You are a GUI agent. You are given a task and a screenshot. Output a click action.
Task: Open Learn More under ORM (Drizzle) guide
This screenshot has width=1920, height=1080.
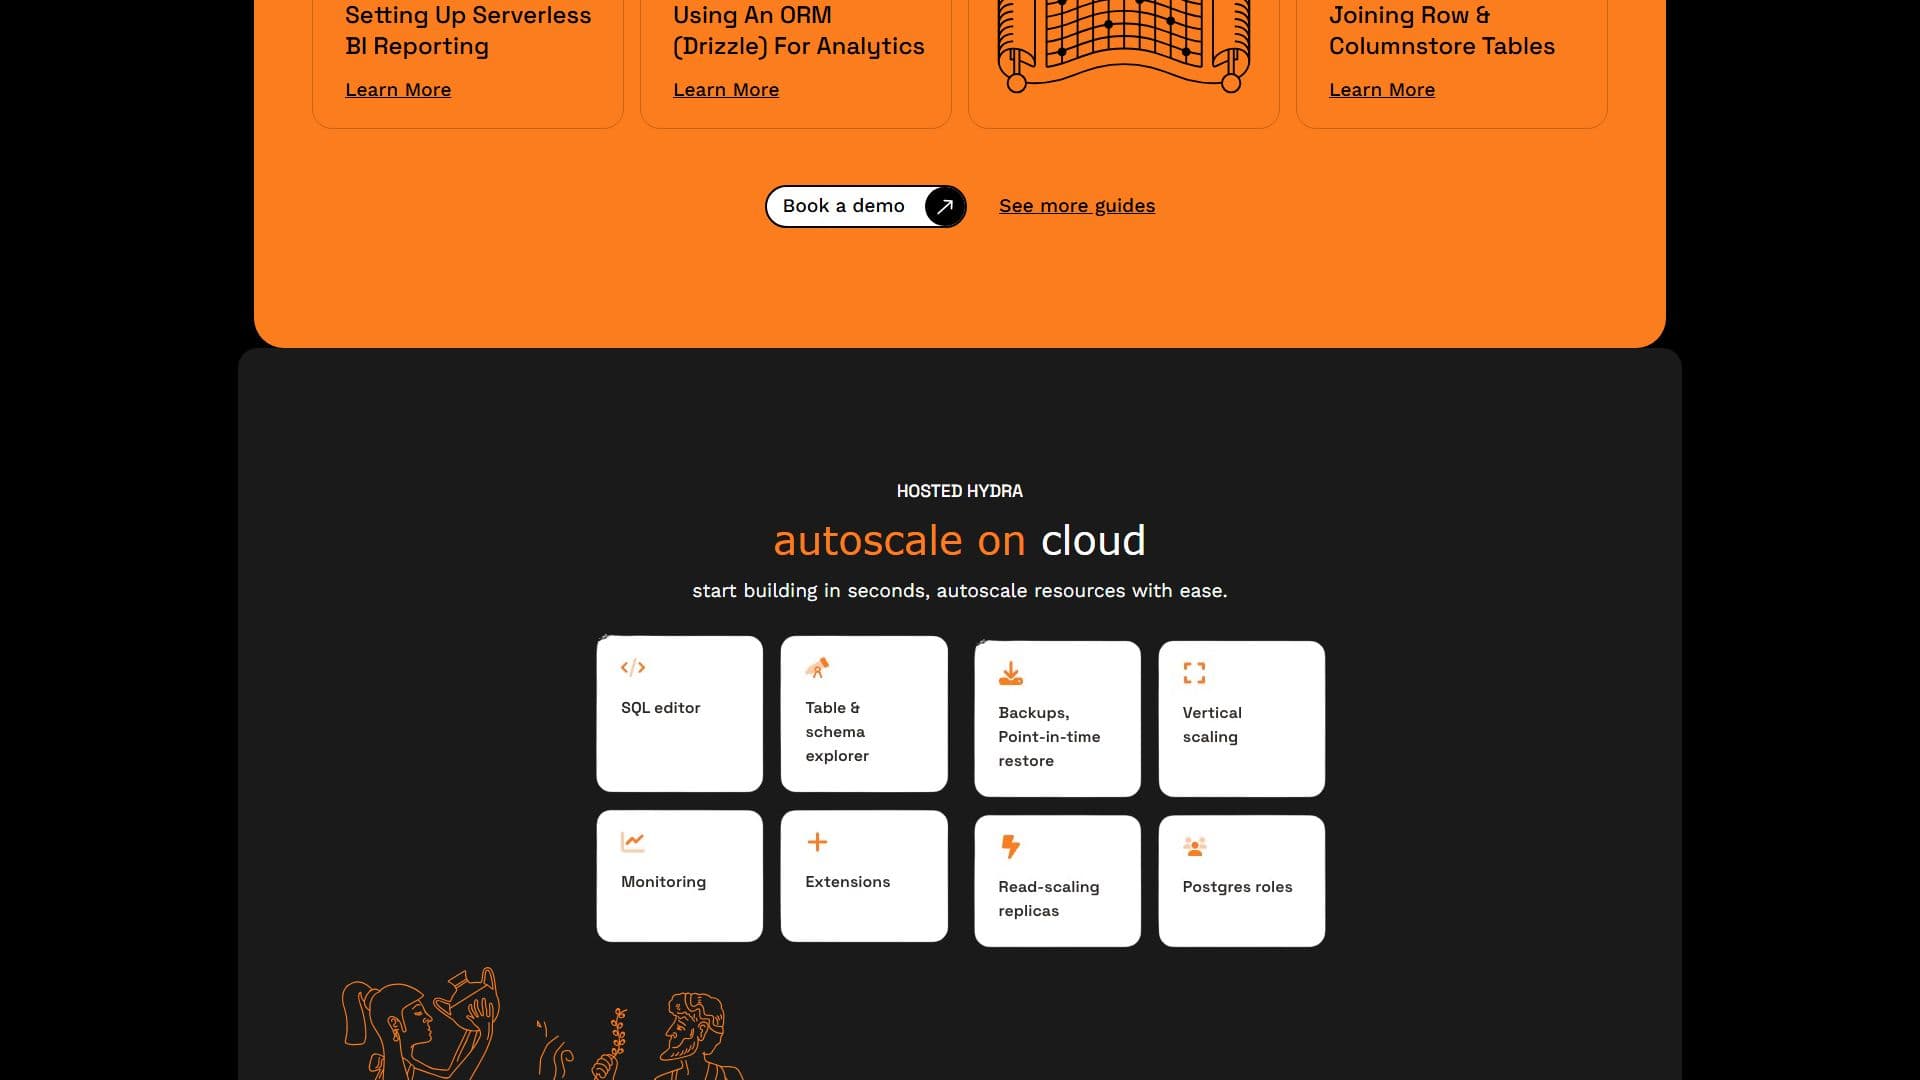726,90
